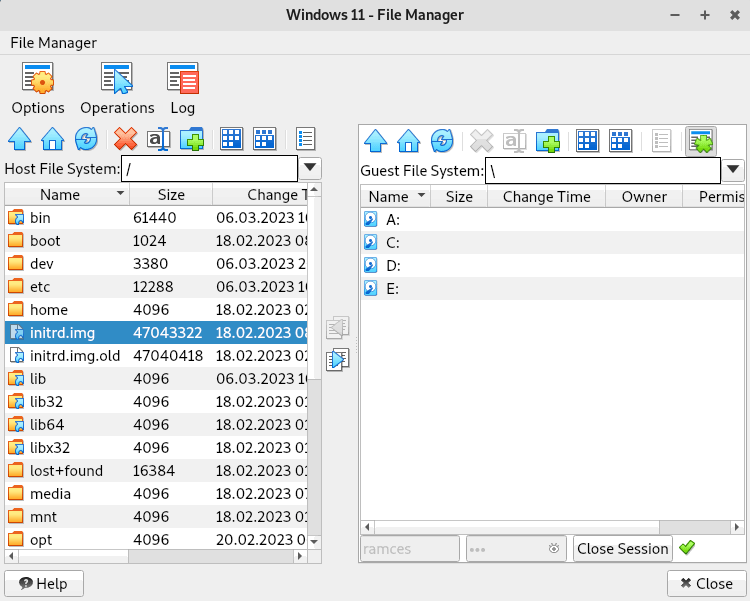Select the initrd.img file row

click(x=156, y=333)
